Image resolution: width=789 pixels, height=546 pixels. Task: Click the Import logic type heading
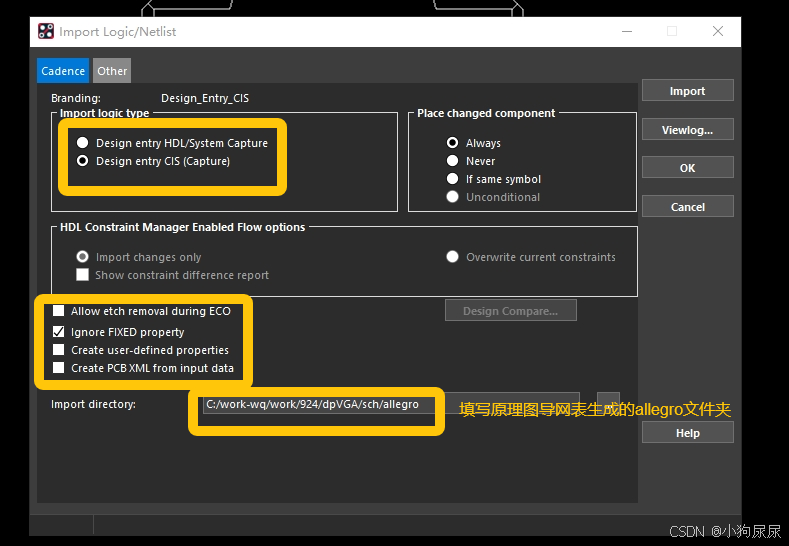click(105, 113)
